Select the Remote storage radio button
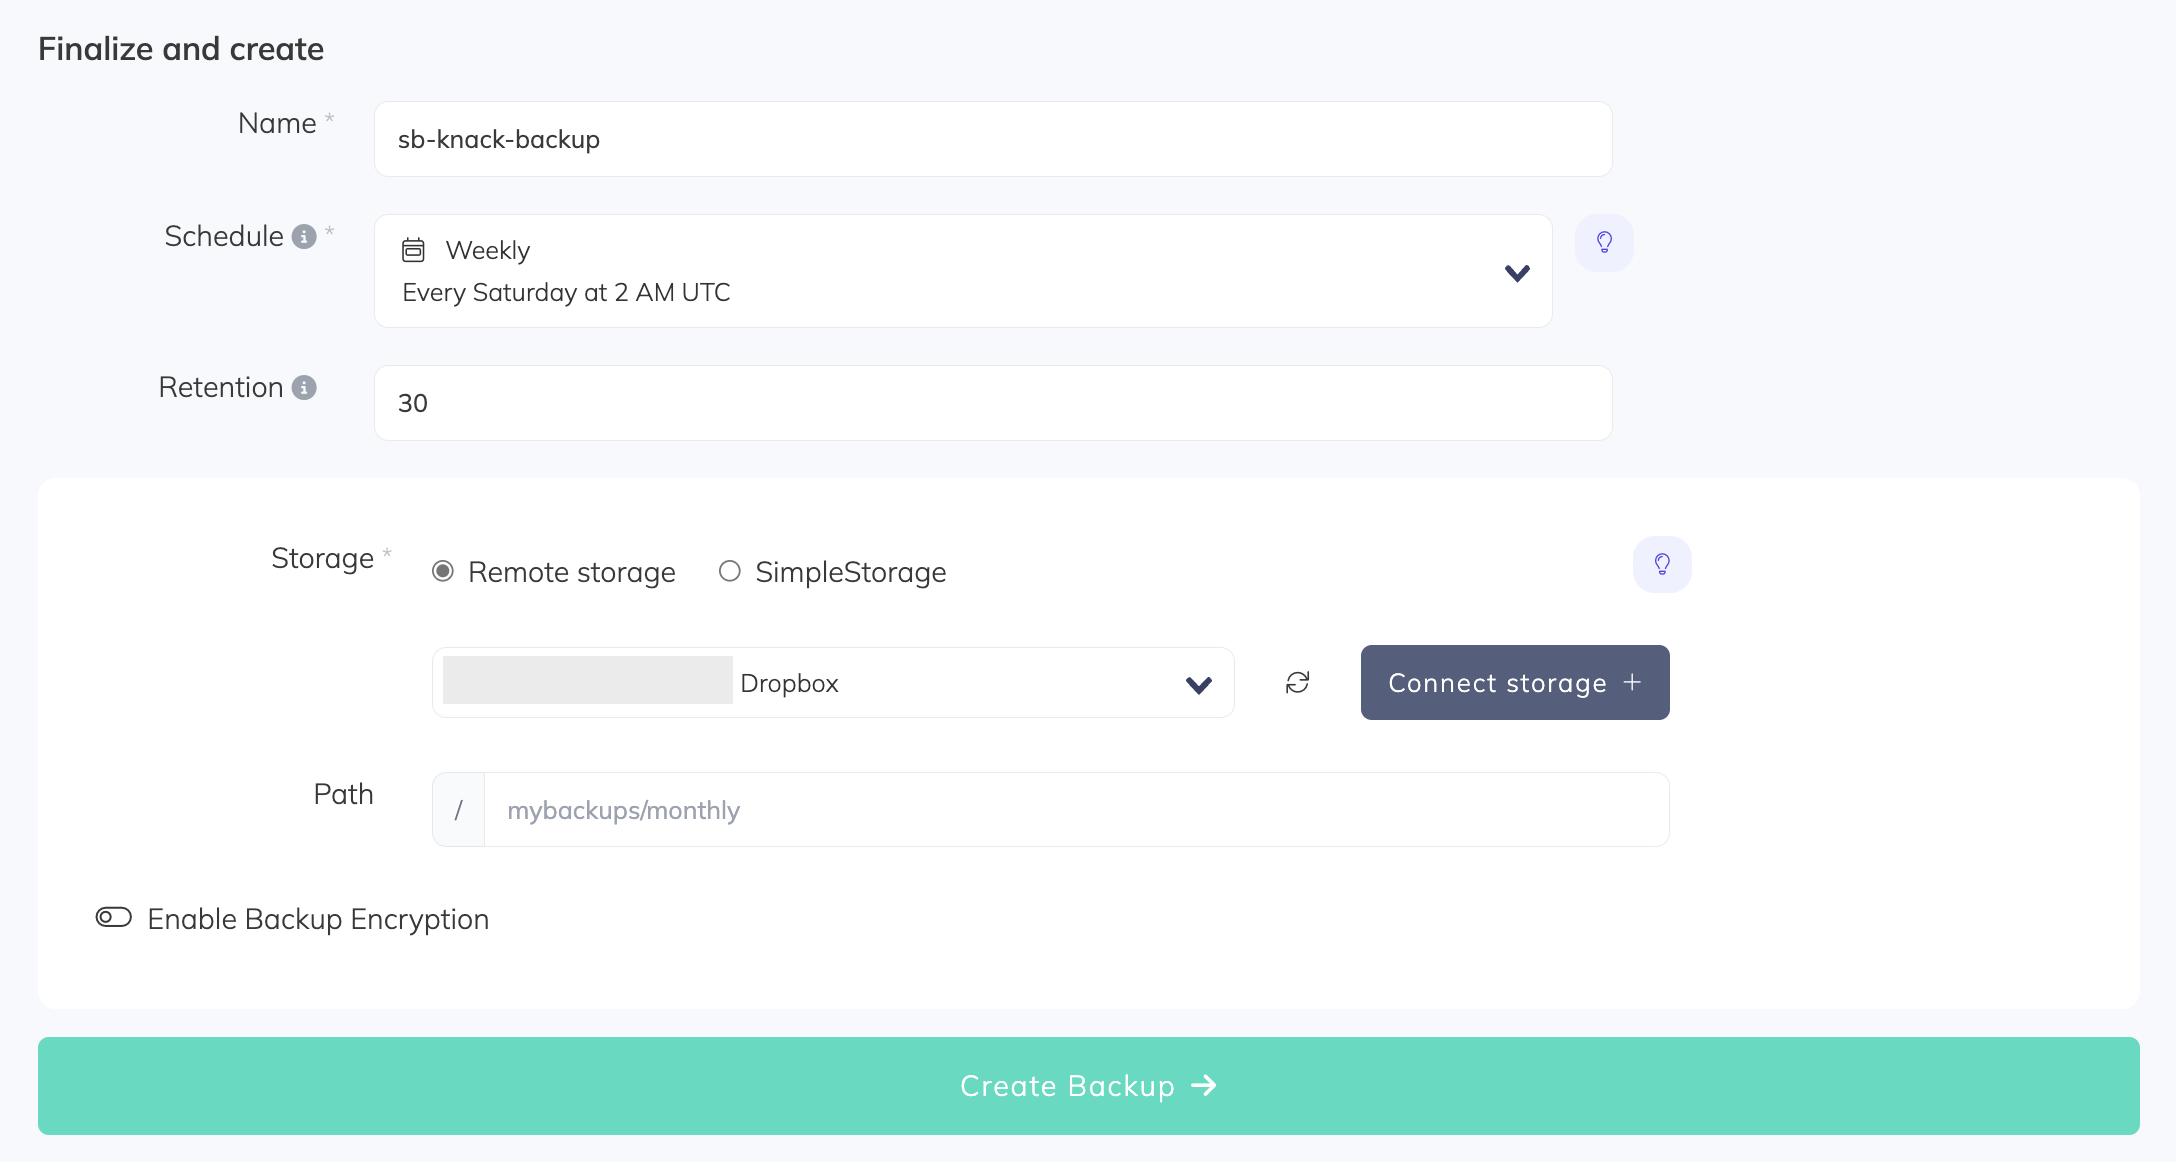2176x1162 pixels. pos(445,572)
